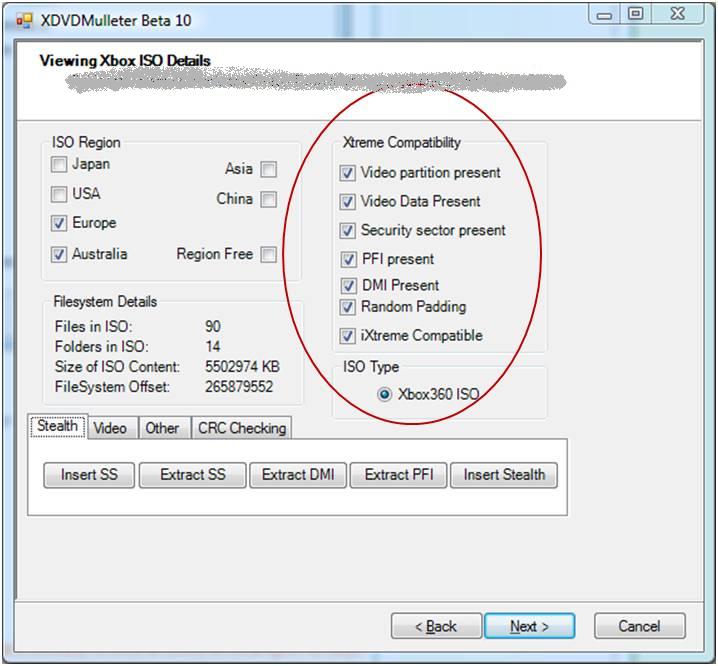
Task: Uncheck the Europe region checkbox
Action: point(59,224)
